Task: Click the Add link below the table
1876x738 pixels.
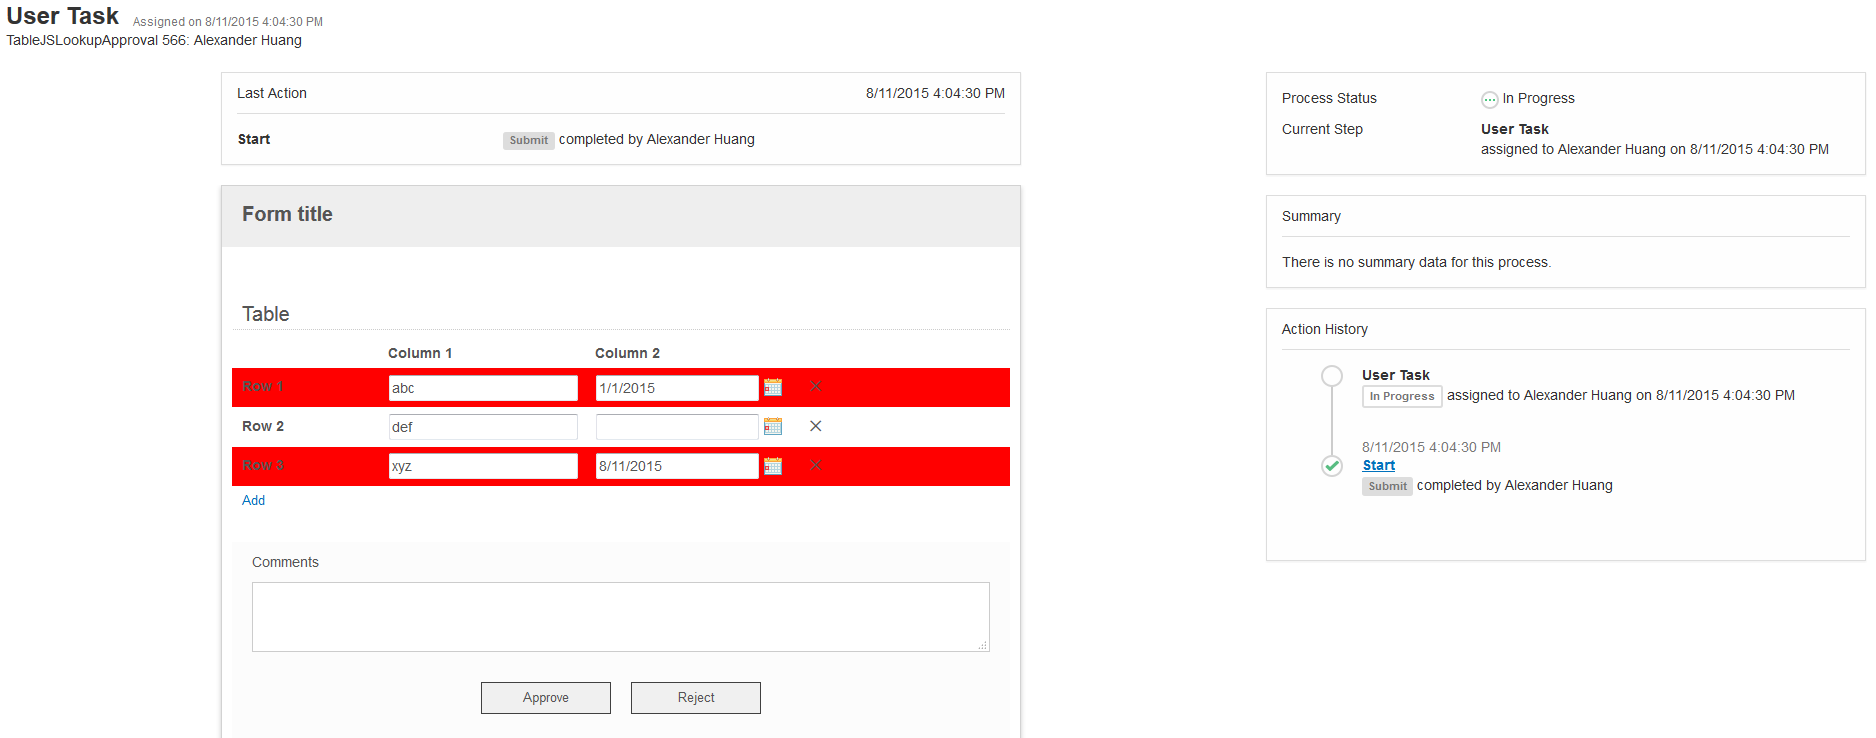Action: (253, 500)
